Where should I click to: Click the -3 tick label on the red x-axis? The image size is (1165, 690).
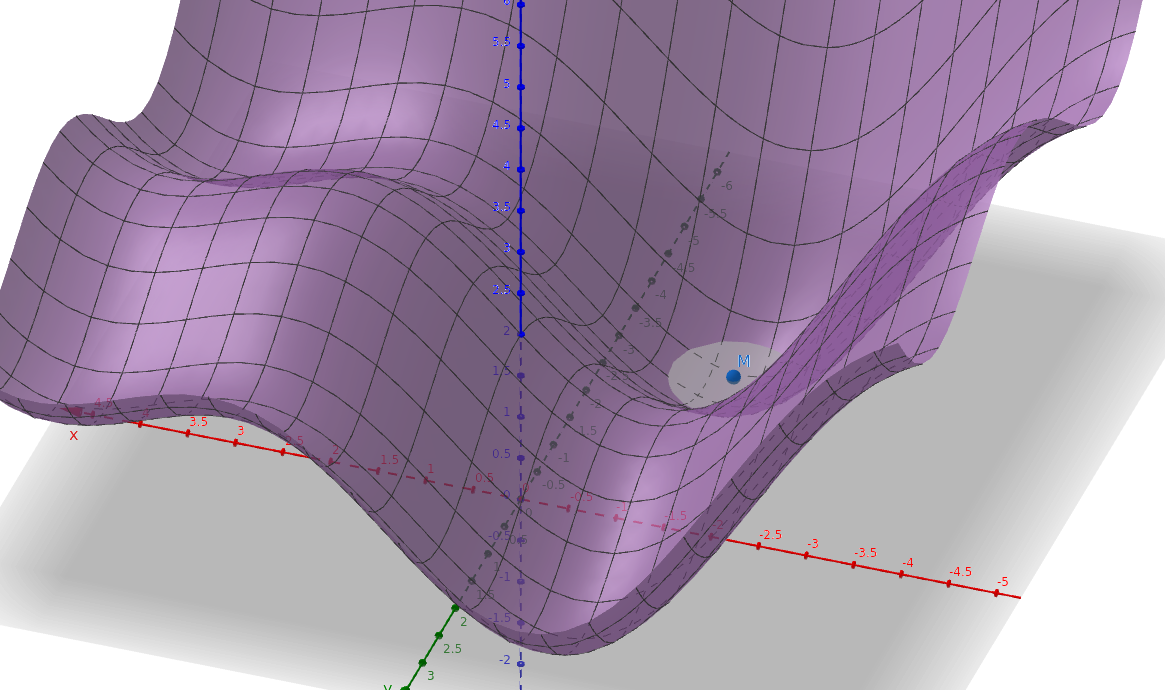(813, 543)
